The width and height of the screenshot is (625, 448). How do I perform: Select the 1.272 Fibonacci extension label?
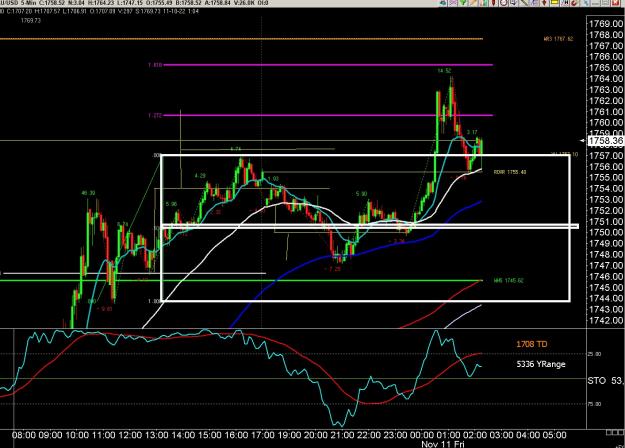155,116
